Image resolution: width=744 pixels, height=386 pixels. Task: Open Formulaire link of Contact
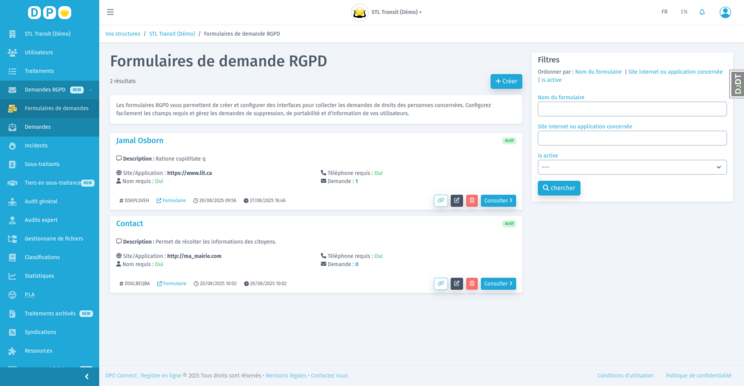coord(172,284)
